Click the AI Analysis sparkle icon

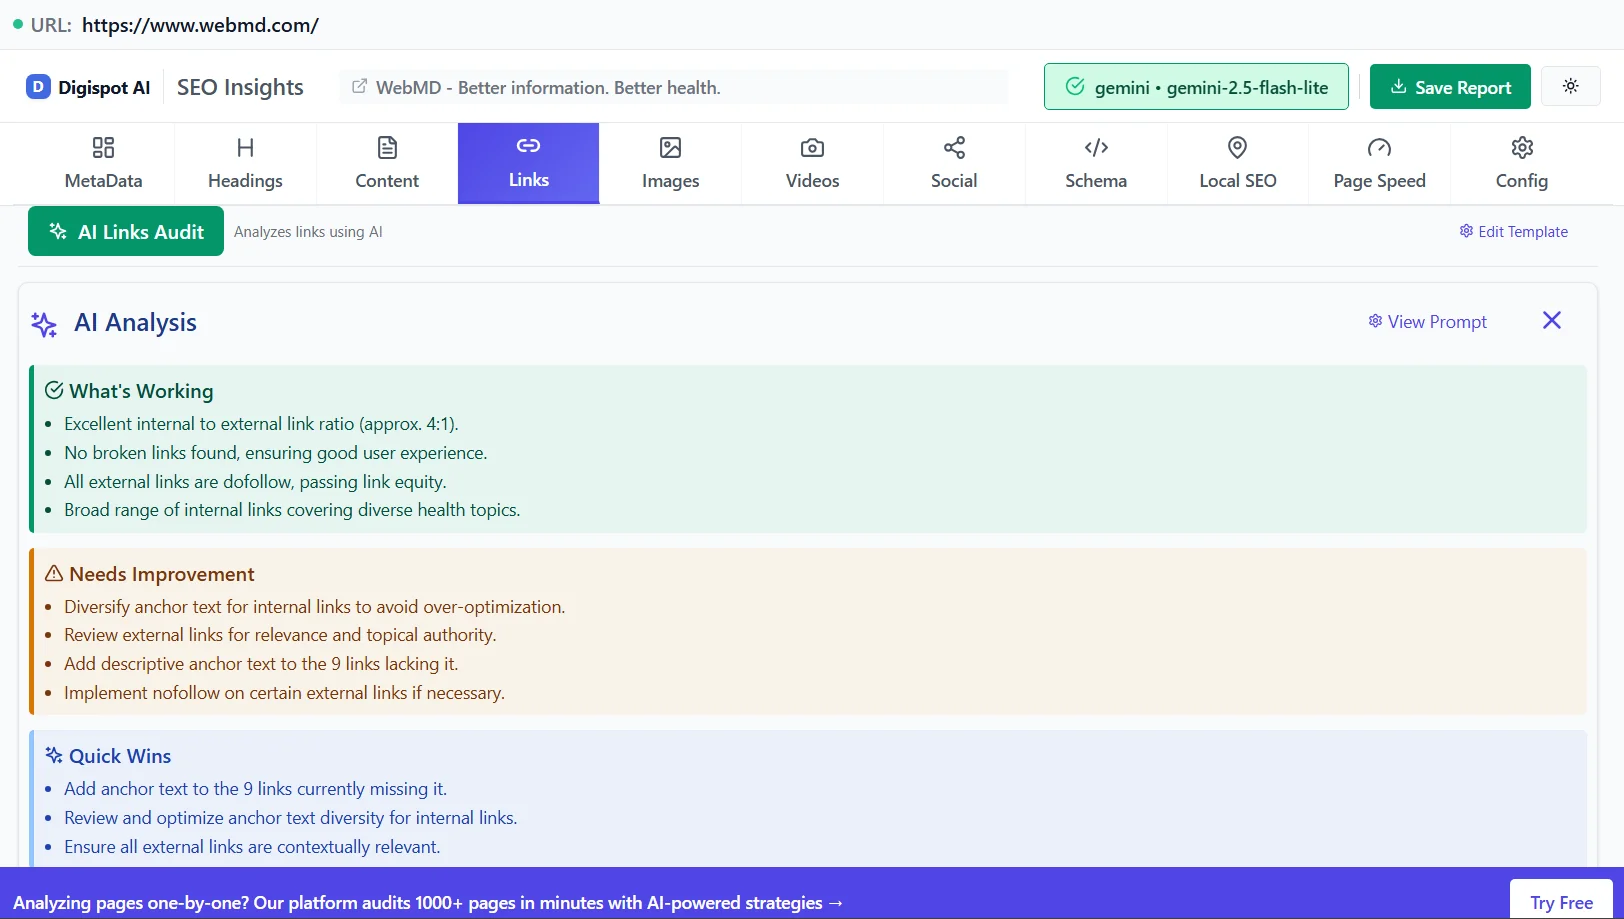coord(44,324)
